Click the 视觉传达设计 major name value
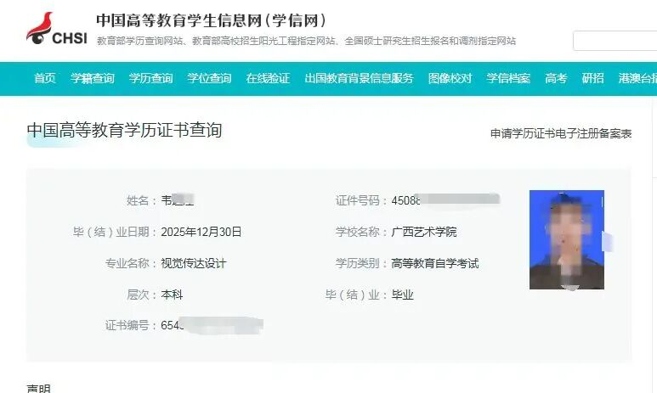Image resolution: width=657 pixels, height=393 pixels. pos(194,263)
